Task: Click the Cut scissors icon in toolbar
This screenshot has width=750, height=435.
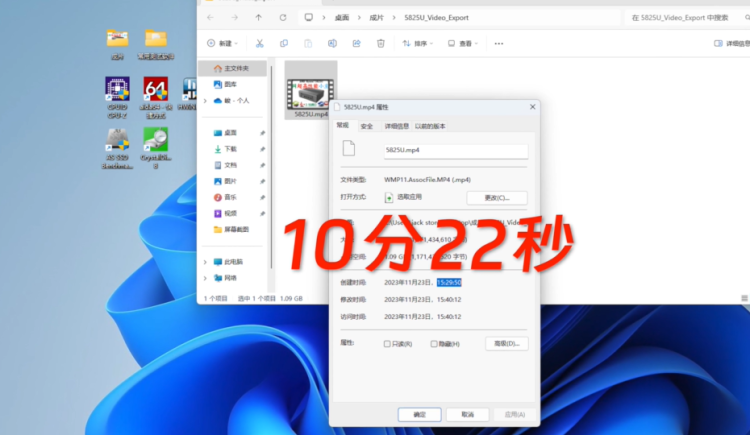Action: pos(259,44)
